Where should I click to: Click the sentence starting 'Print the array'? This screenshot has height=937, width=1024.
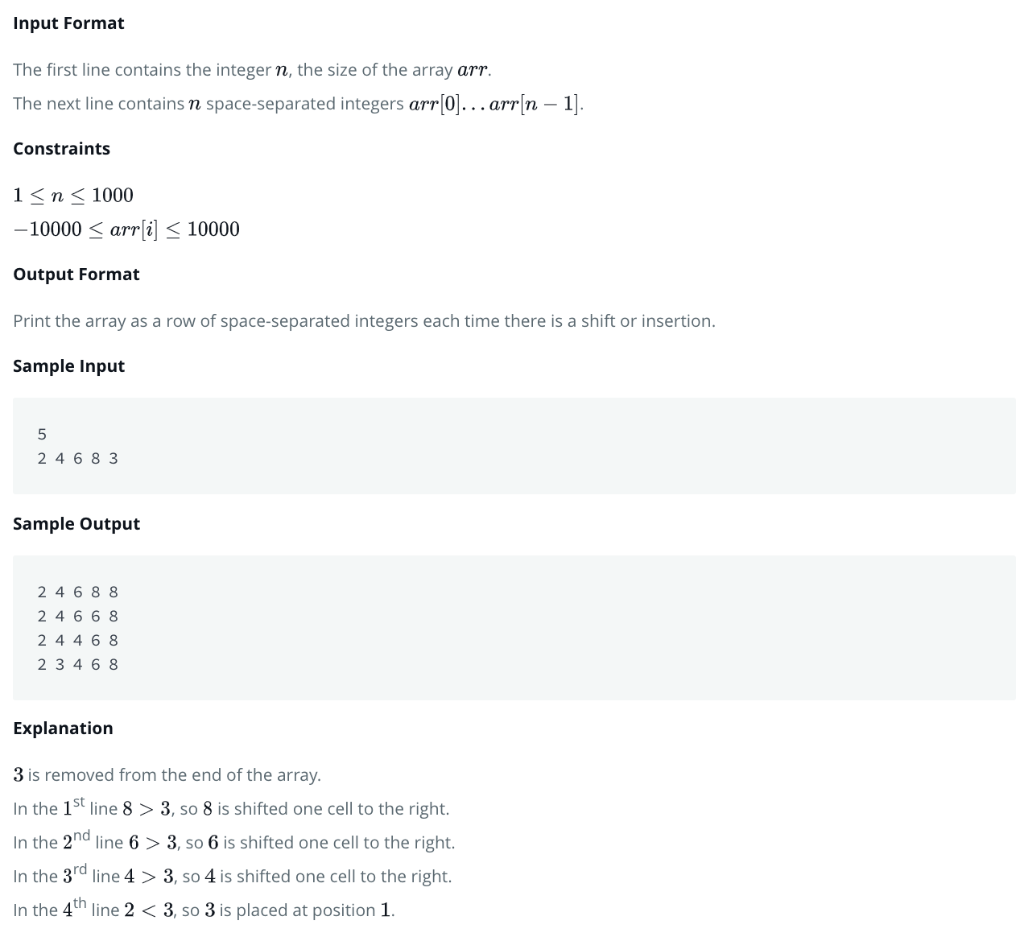point(364,321)
